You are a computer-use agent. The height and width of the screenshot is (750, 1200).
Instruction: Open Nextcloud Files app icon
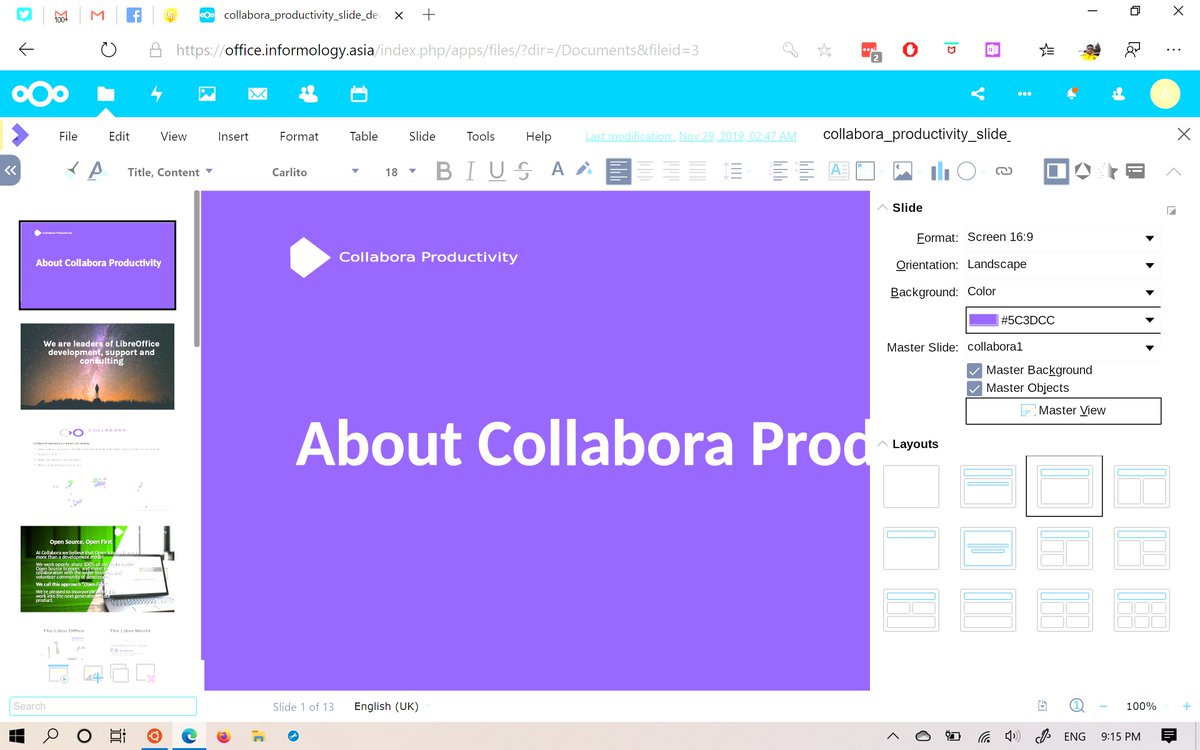point(105,94)
